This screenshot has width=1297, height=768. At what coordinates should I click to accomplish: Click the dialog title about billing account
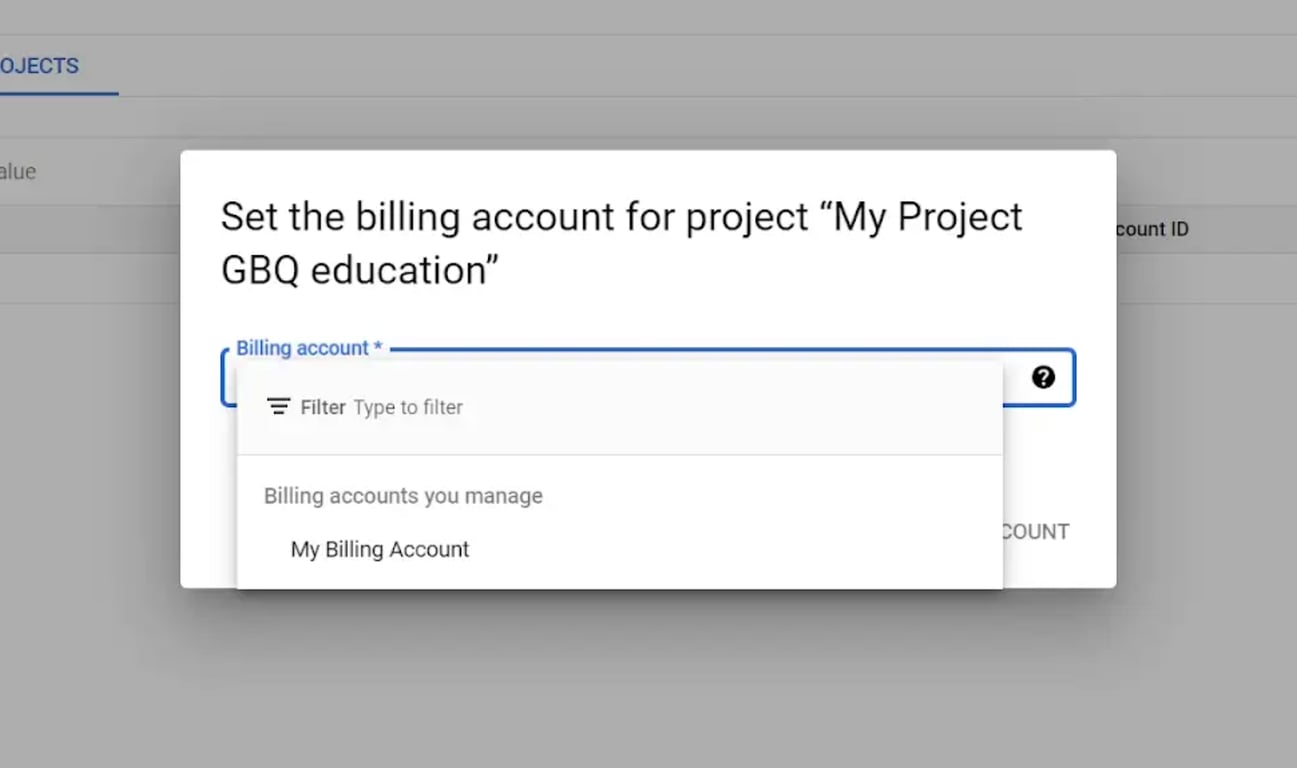click(621, 243)
